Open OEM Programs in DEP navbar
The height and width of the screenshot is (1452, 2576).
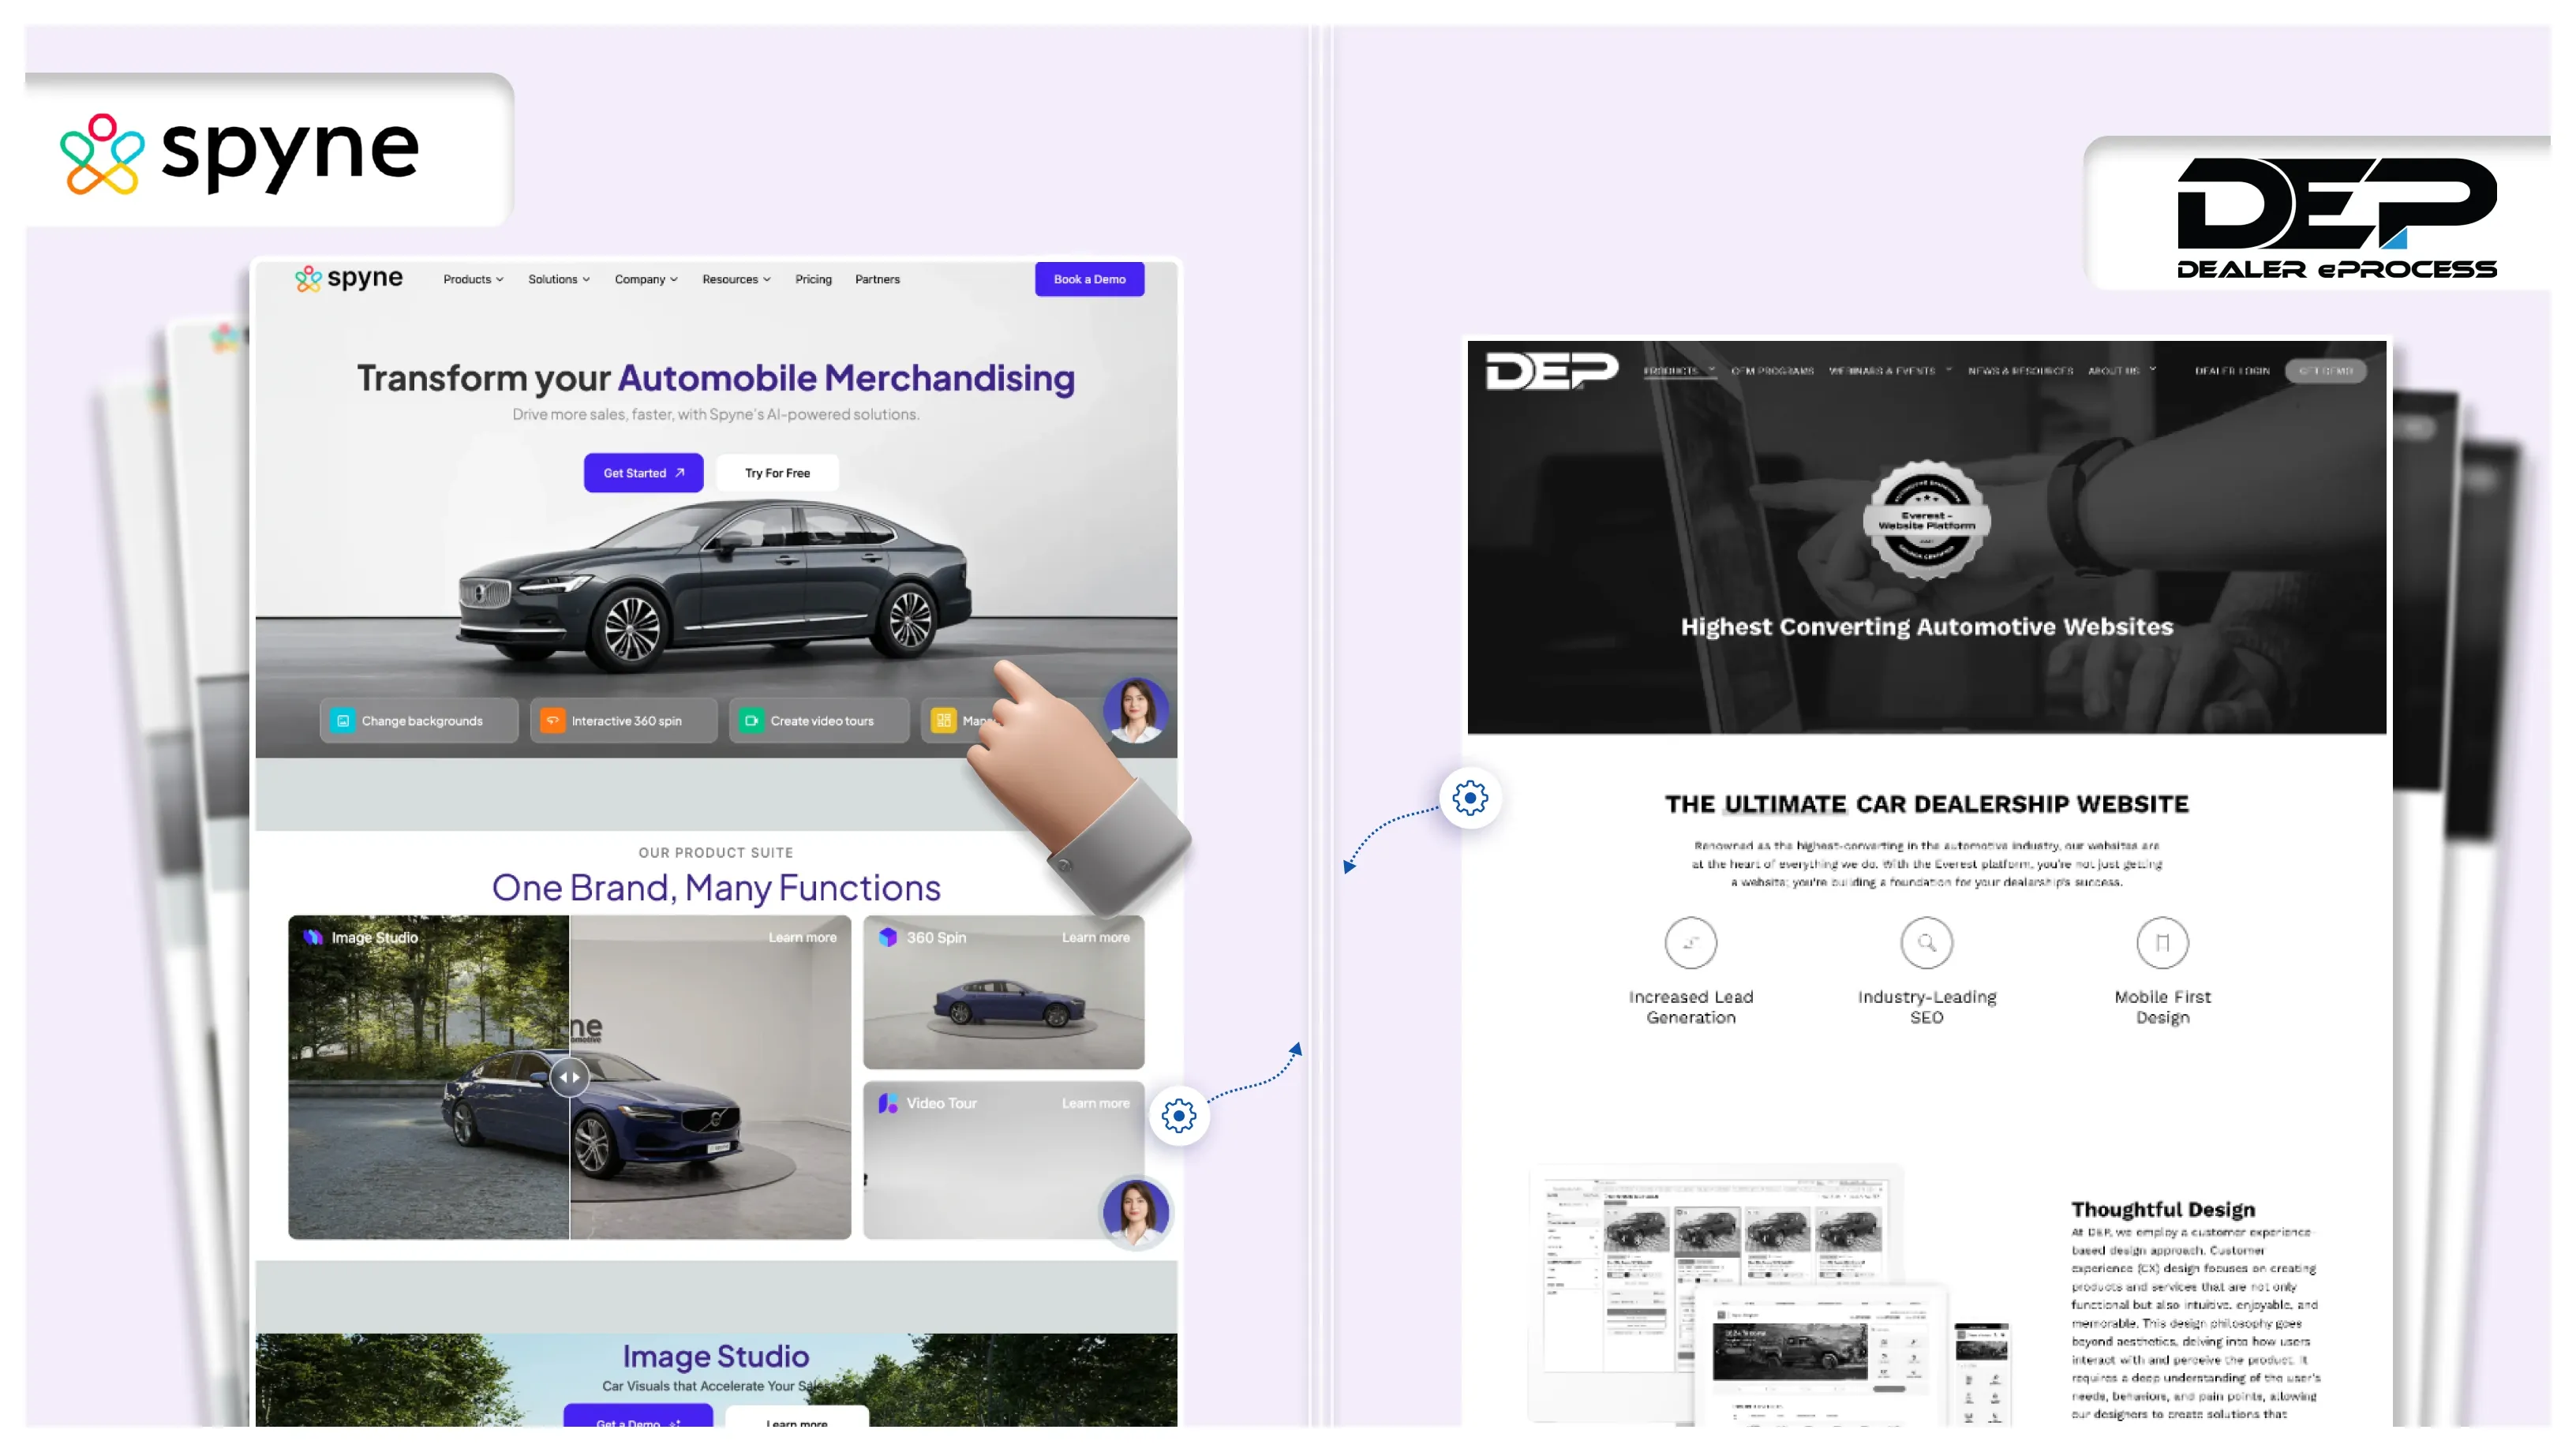pos(1772,371)
